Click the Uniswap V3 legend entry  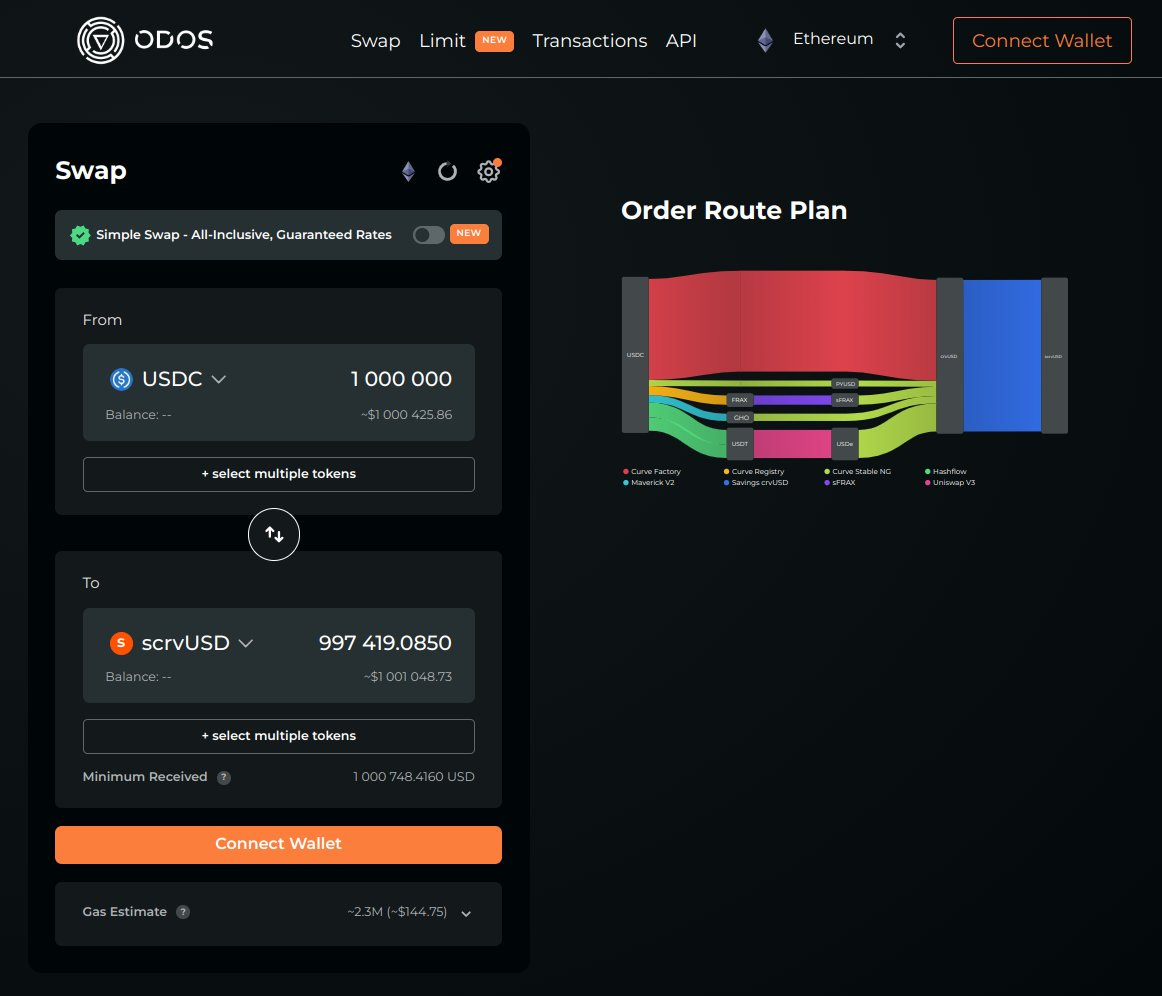(x=950, y=482)
